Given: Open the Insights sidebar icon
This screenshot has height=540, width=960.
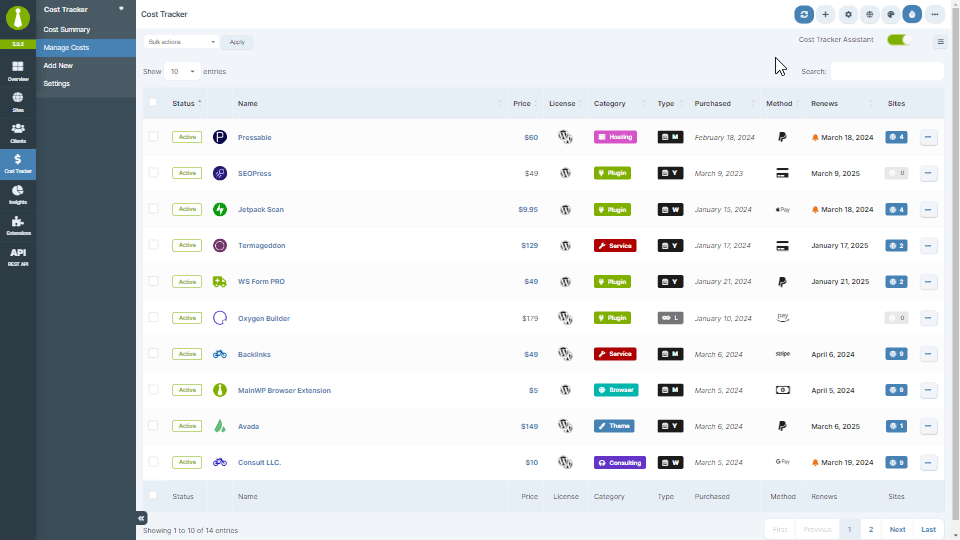Looking at the screenshot, I should click(18, 195).
